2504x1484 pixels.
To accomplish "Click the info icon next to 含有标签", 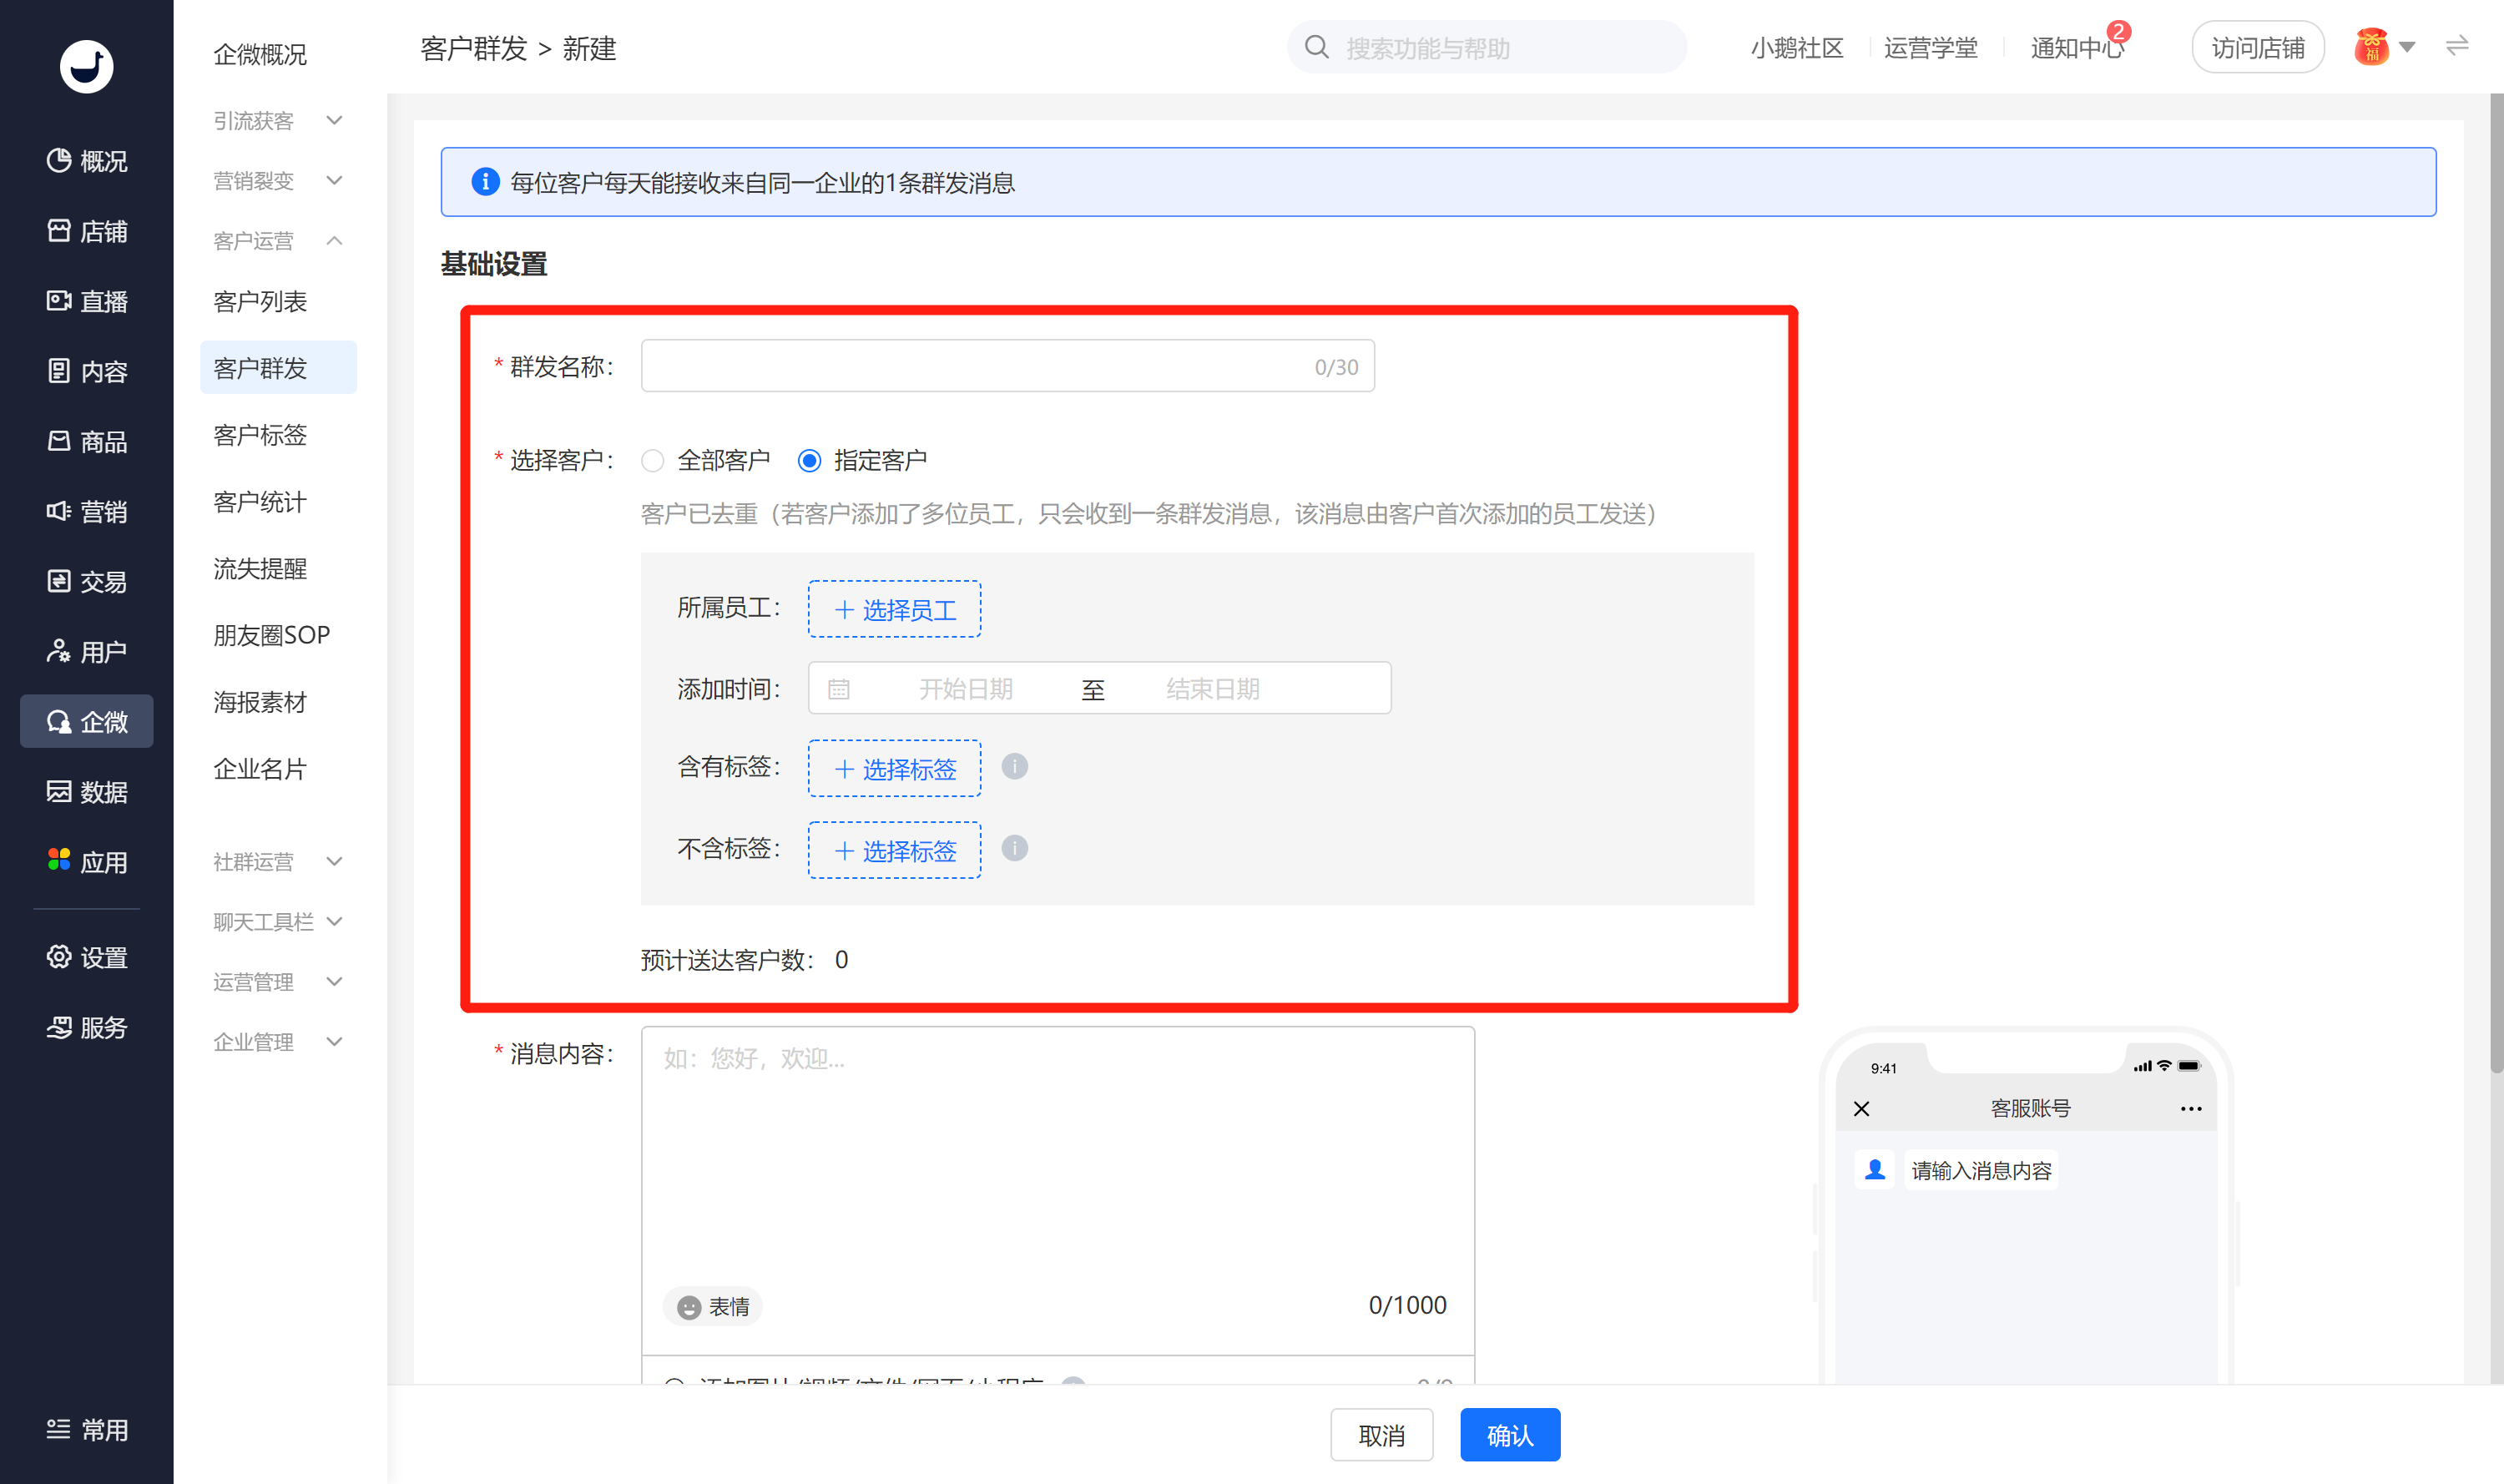I will (1014, 767).
